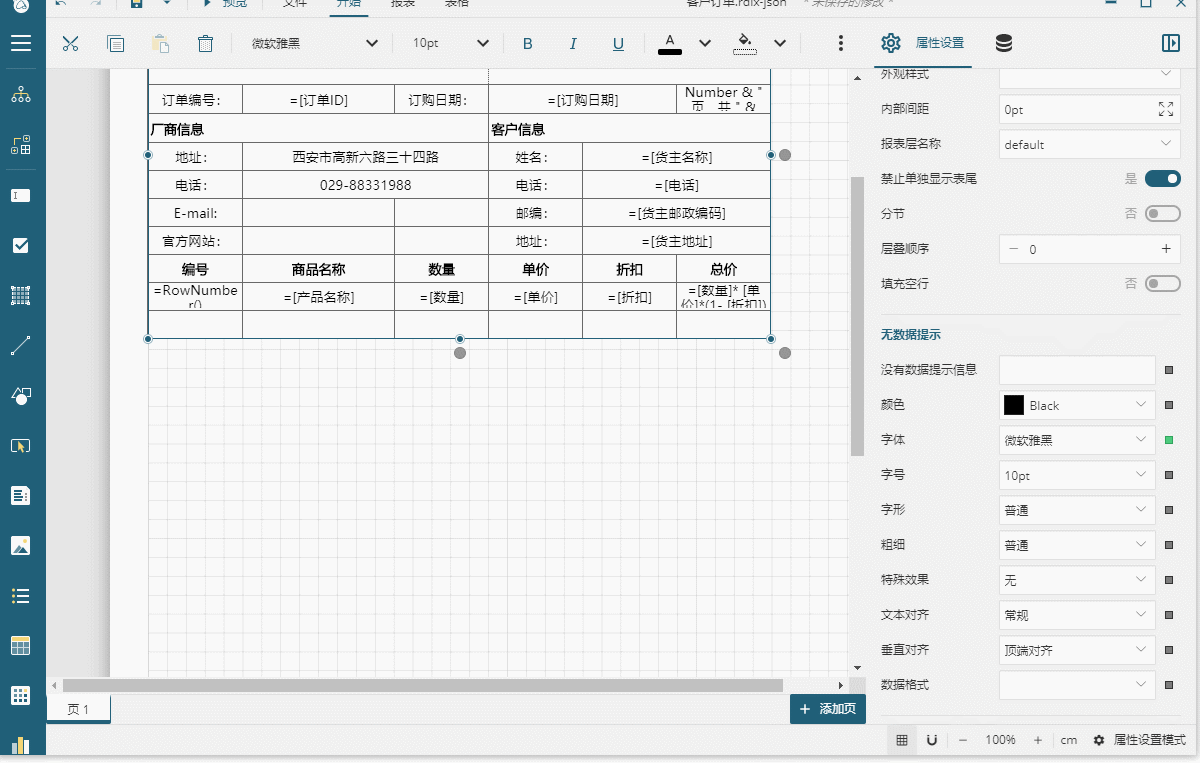Open the report explorer tree icon
This screenshot has width=1200, height=763.
(x=21, y=95)
